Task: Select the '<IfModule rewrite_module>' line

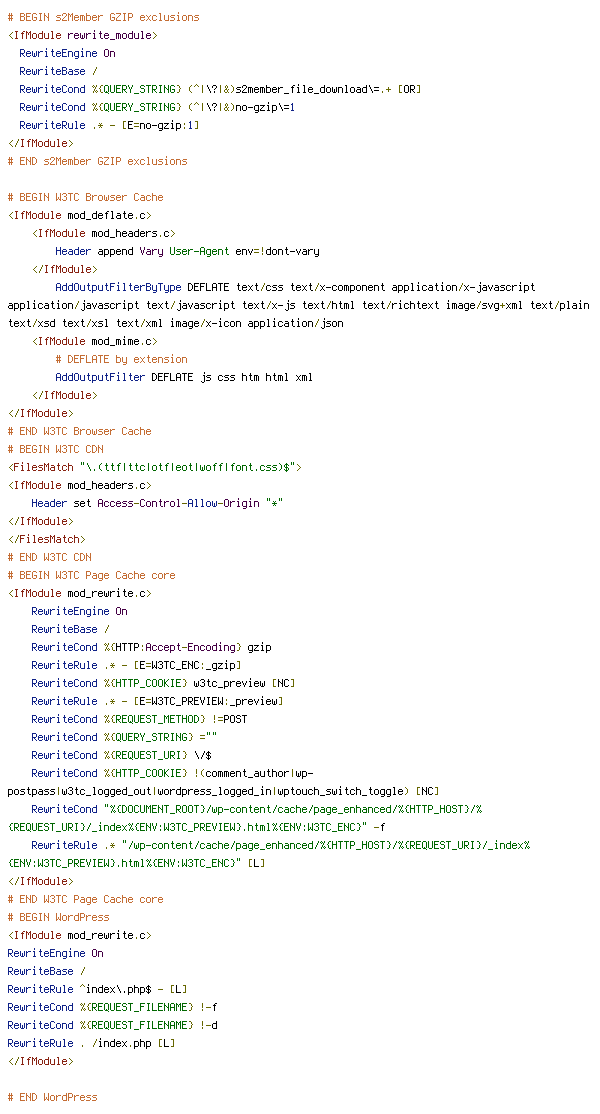Action: (82, 35)
